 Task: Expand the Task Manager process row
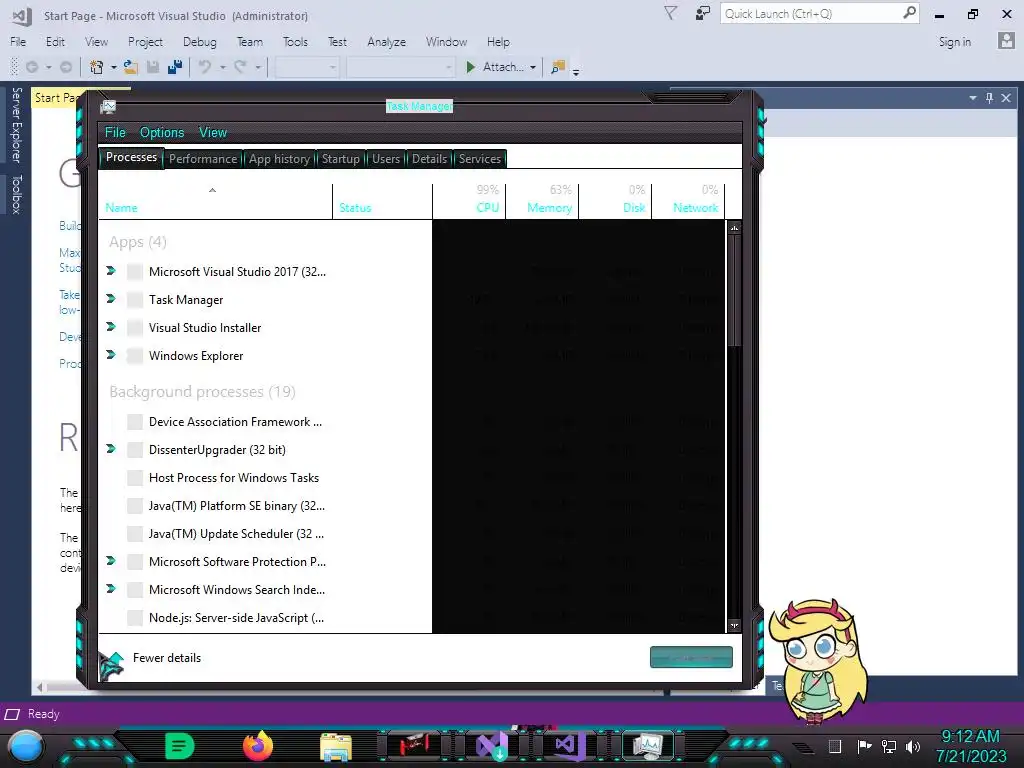[111, 298]
